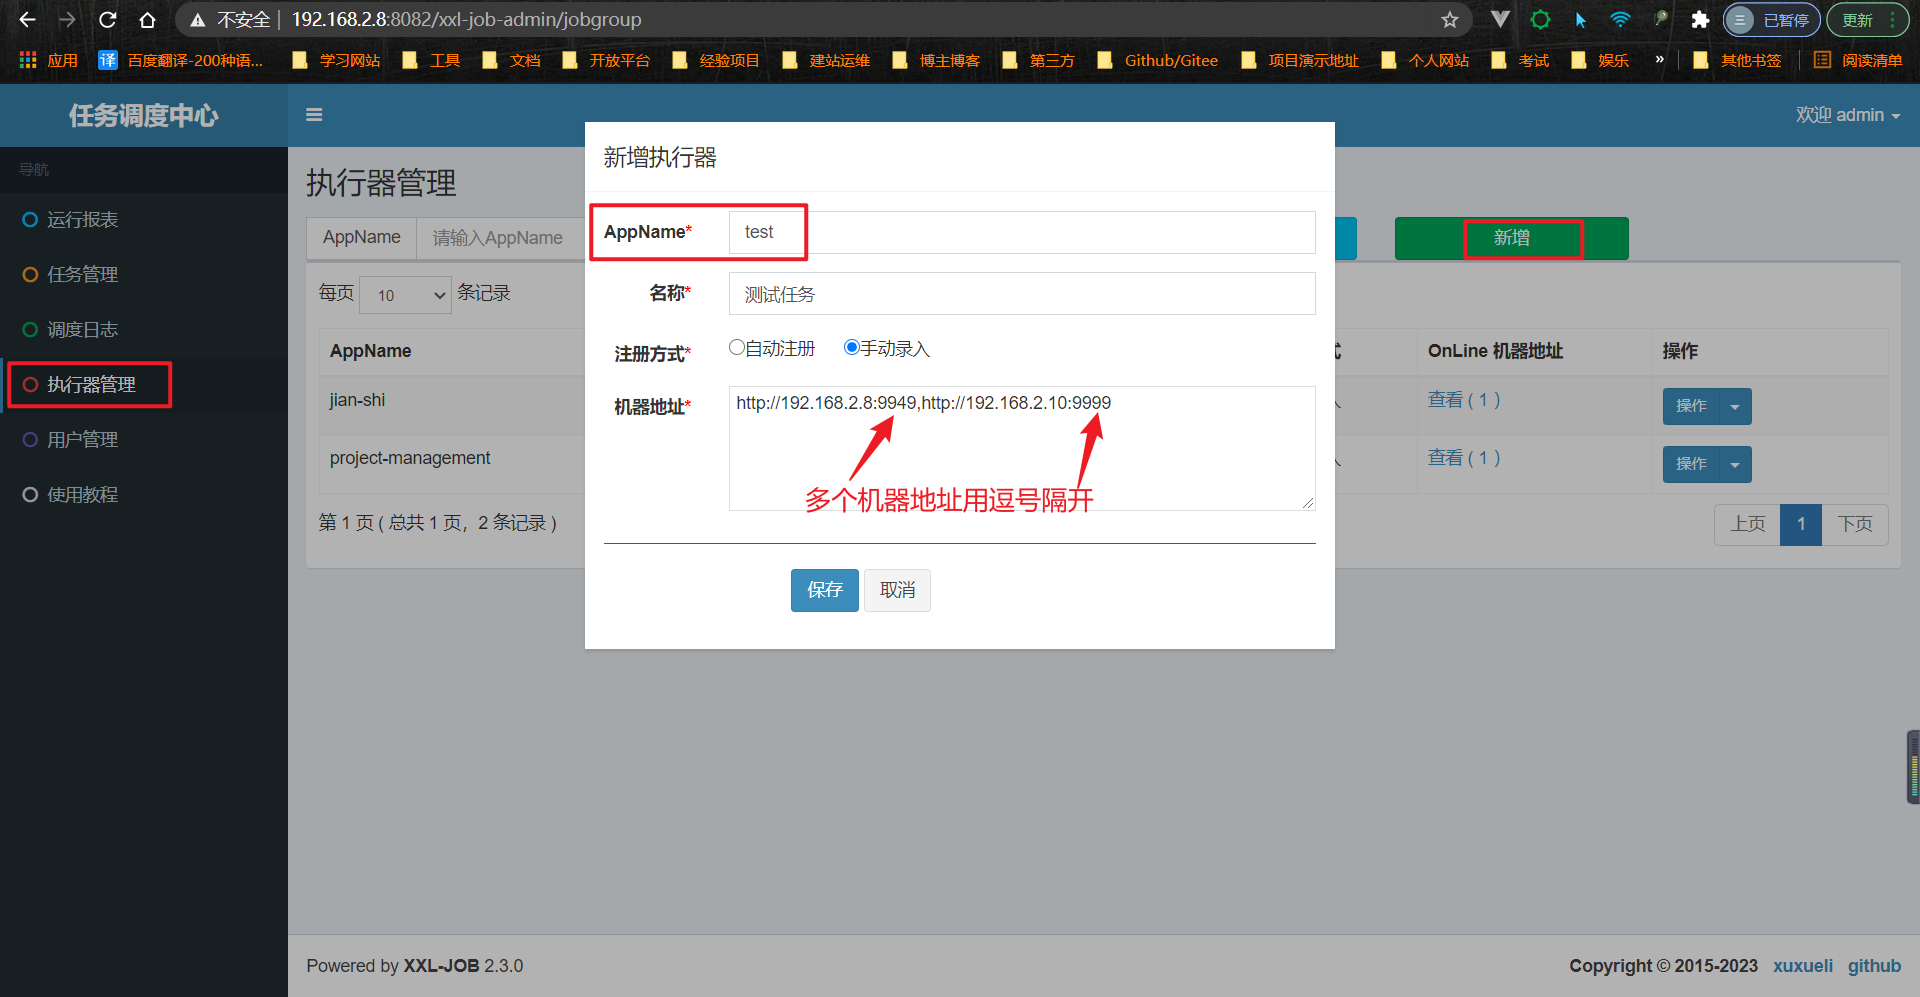
Task: Open 用户管理 in the sidebar
Action: point(83,439)
